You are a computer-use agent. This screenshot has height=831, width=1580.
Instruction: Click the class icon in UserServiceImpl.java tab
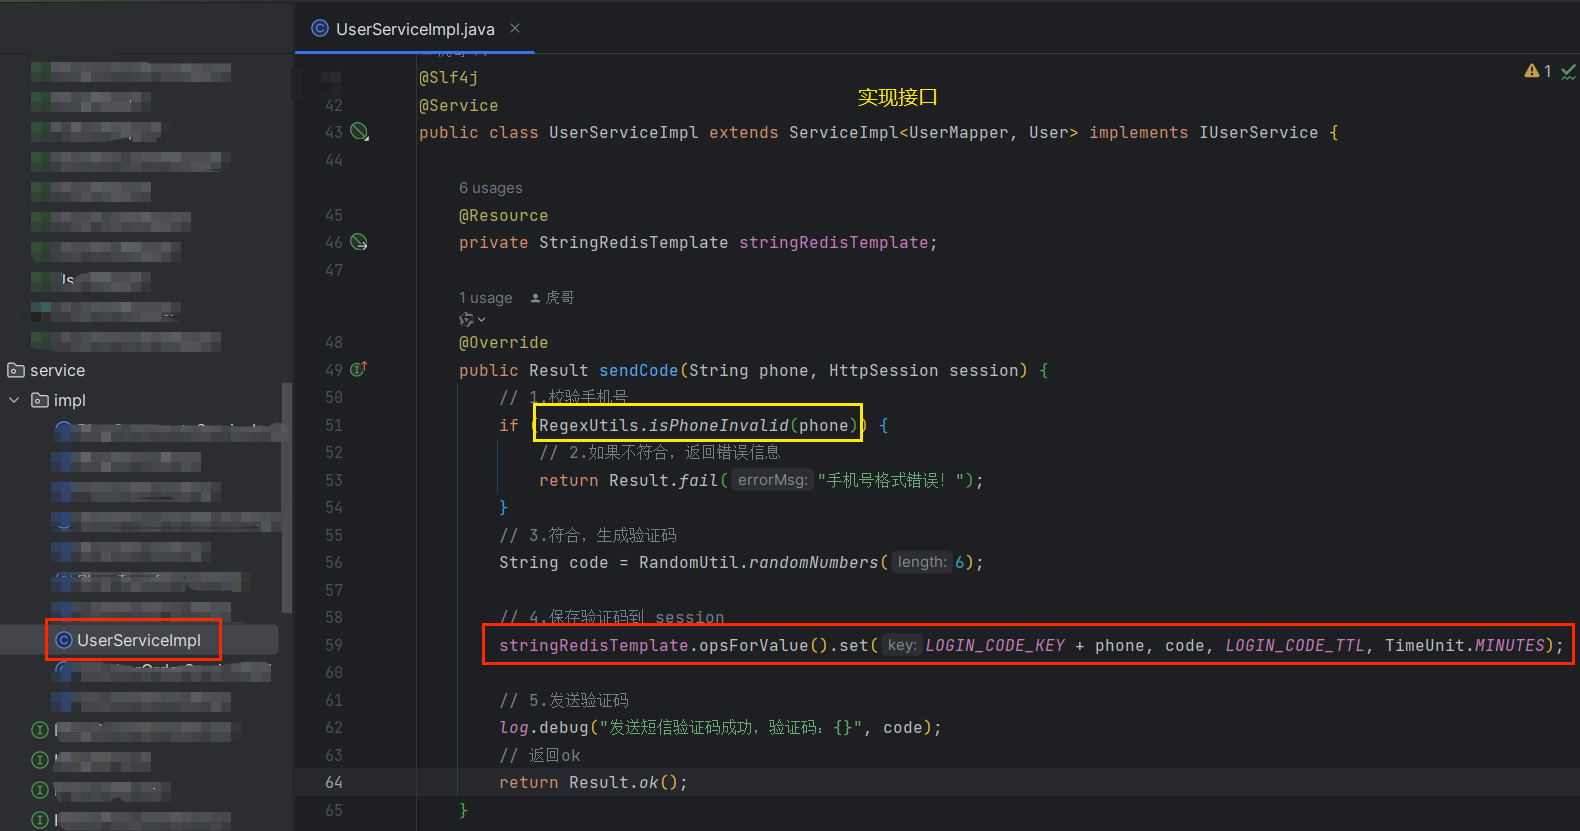click(x=320, y=29)
